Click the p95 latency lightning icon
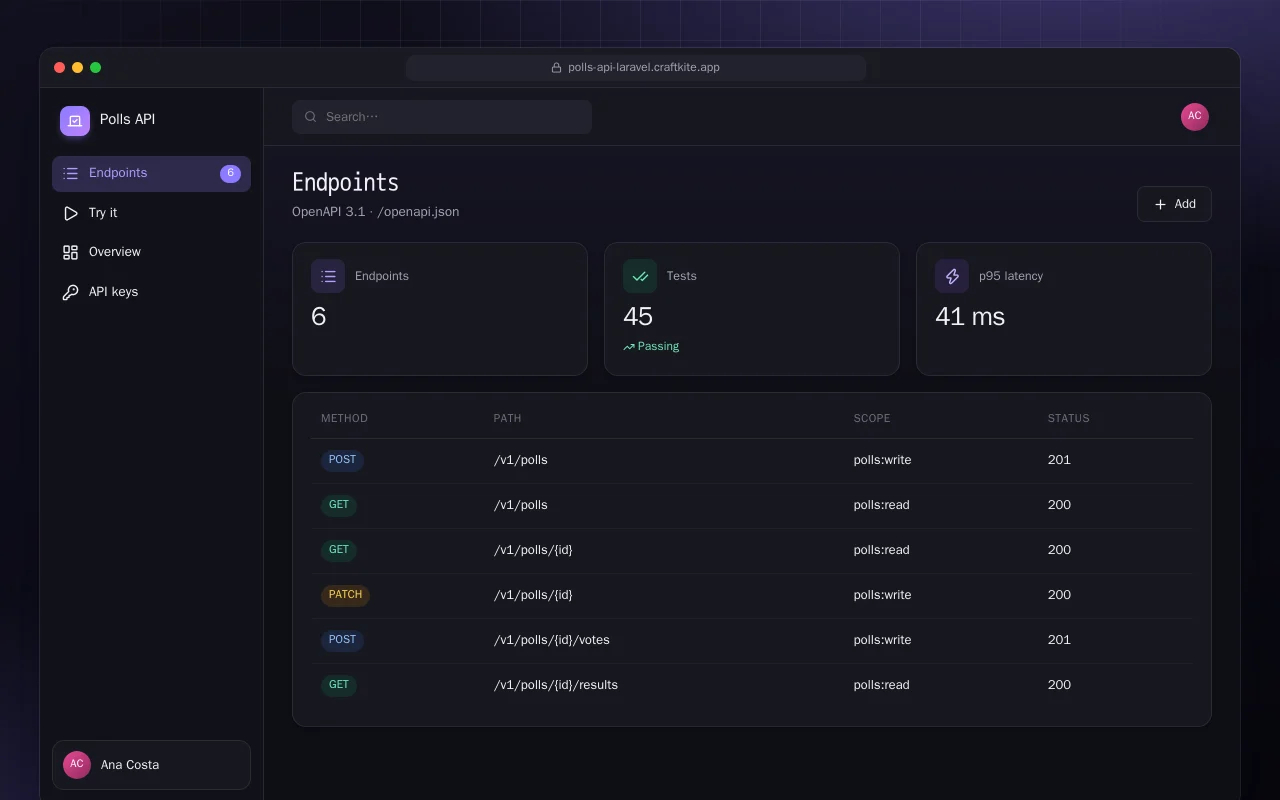Image resolution: width=1280 pixels, height=800 pixels. [952, 276]
